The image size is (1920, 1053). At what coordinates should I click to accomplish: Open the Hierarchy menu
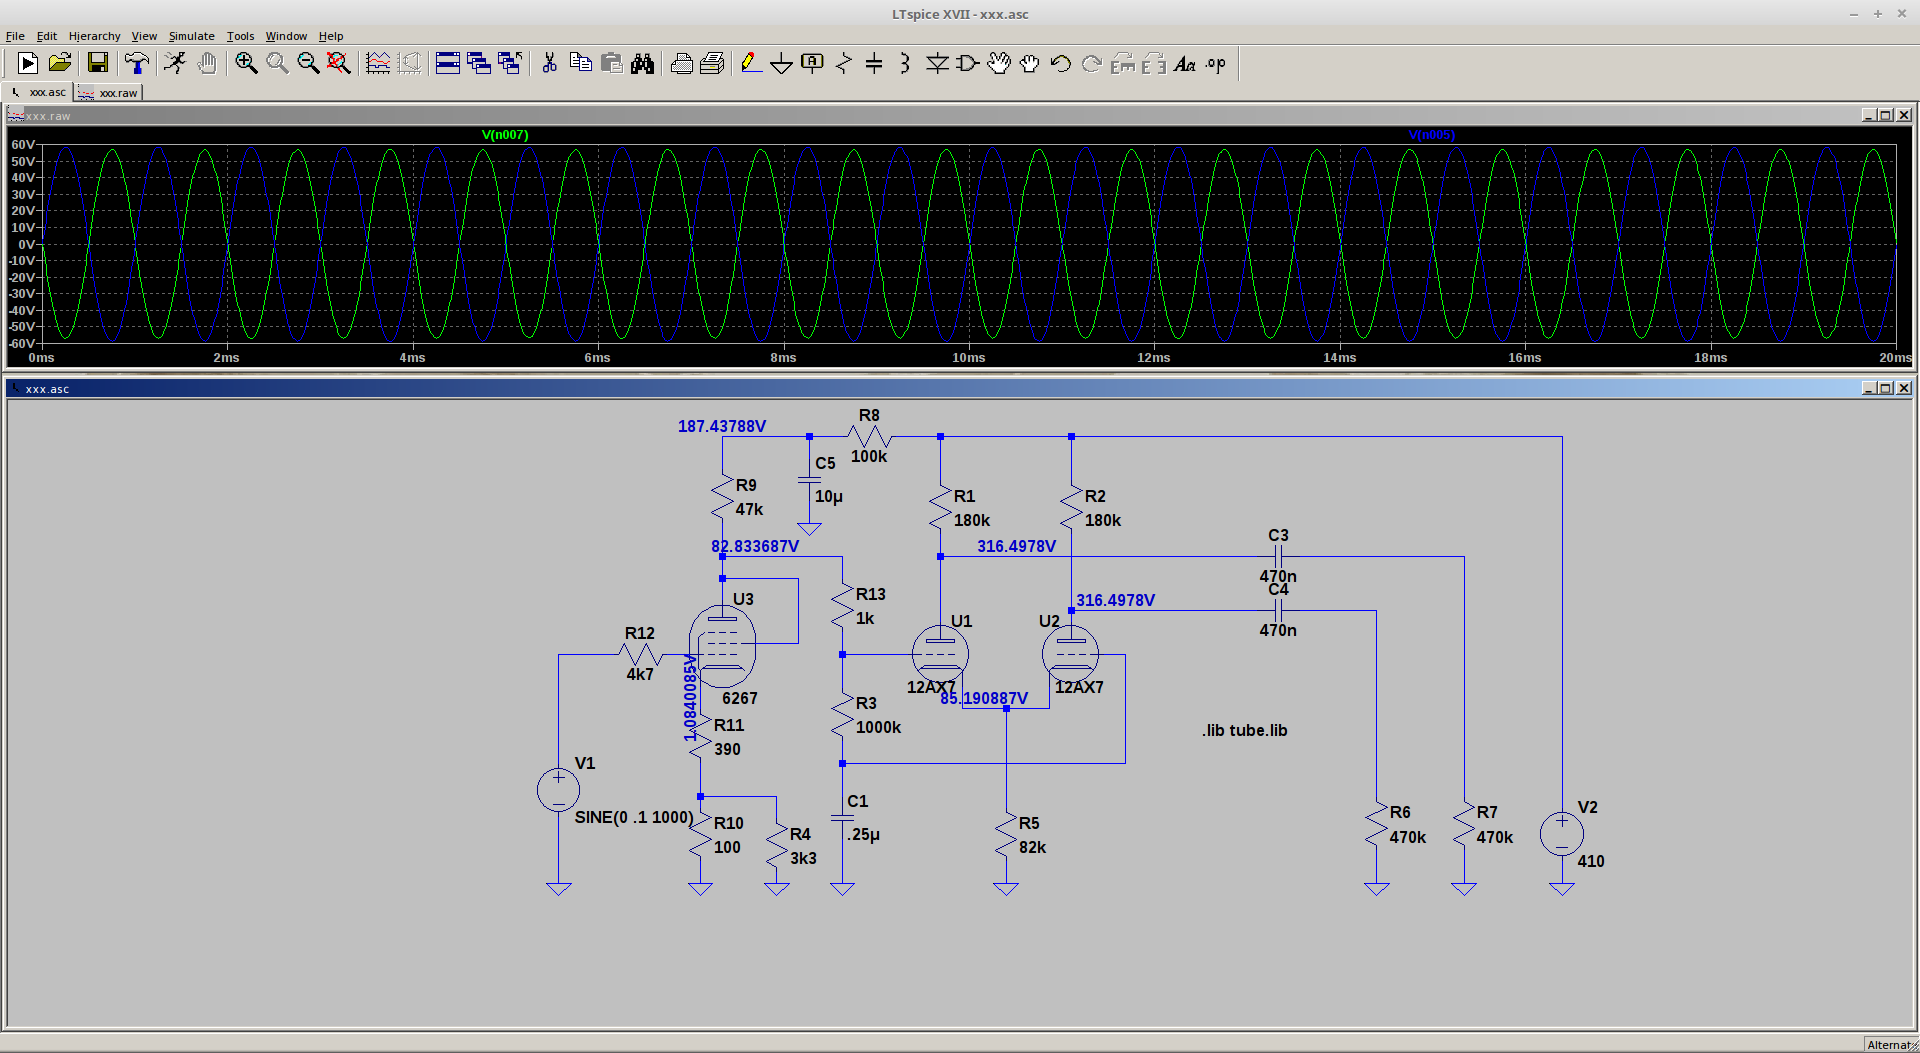pos(94,36)
